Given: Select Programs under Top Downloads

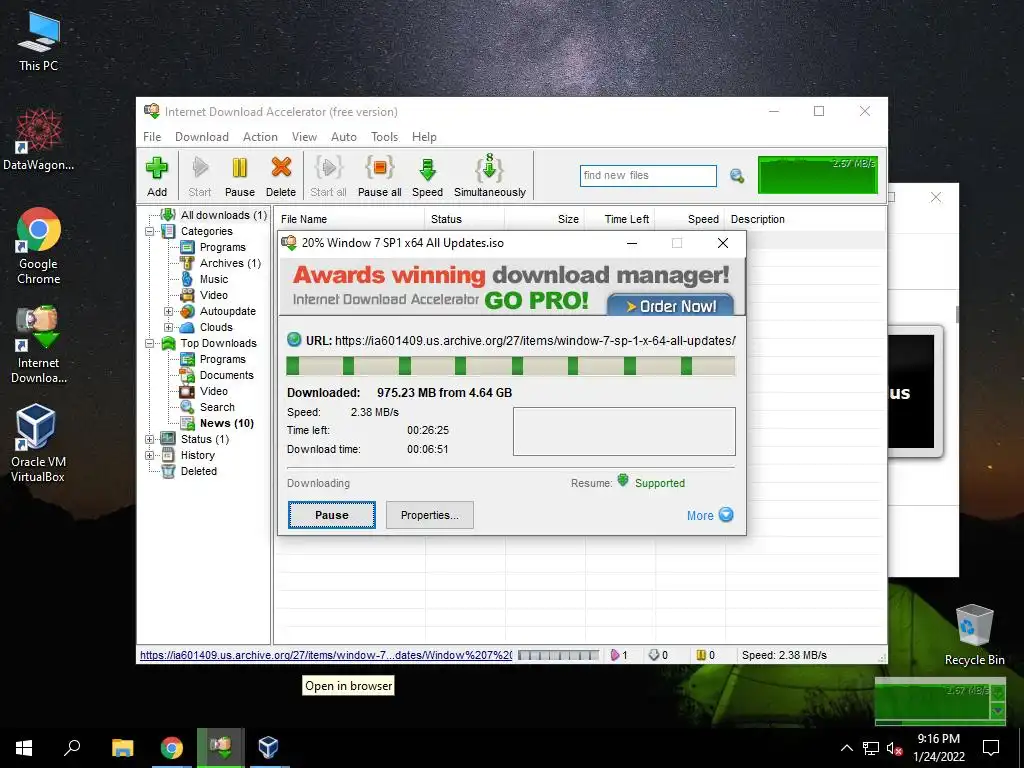Looking at the screenshot, I should click(223, 359).
